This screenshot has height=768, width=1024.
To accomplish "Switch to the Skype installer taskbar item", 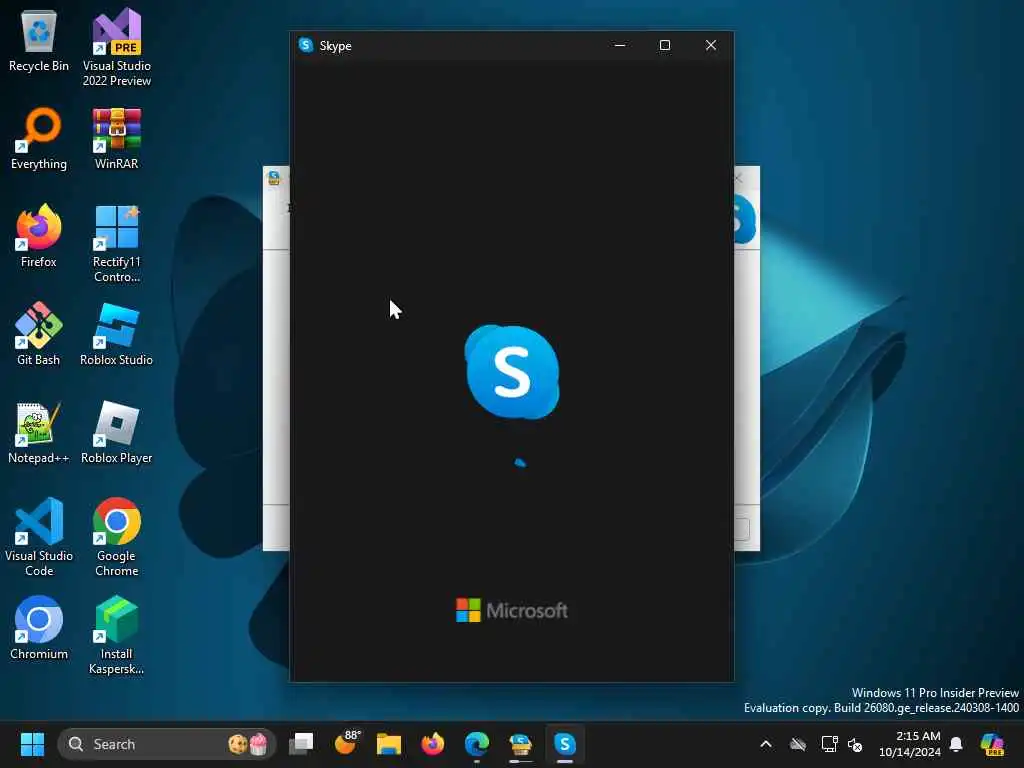I will pos(520,744).
